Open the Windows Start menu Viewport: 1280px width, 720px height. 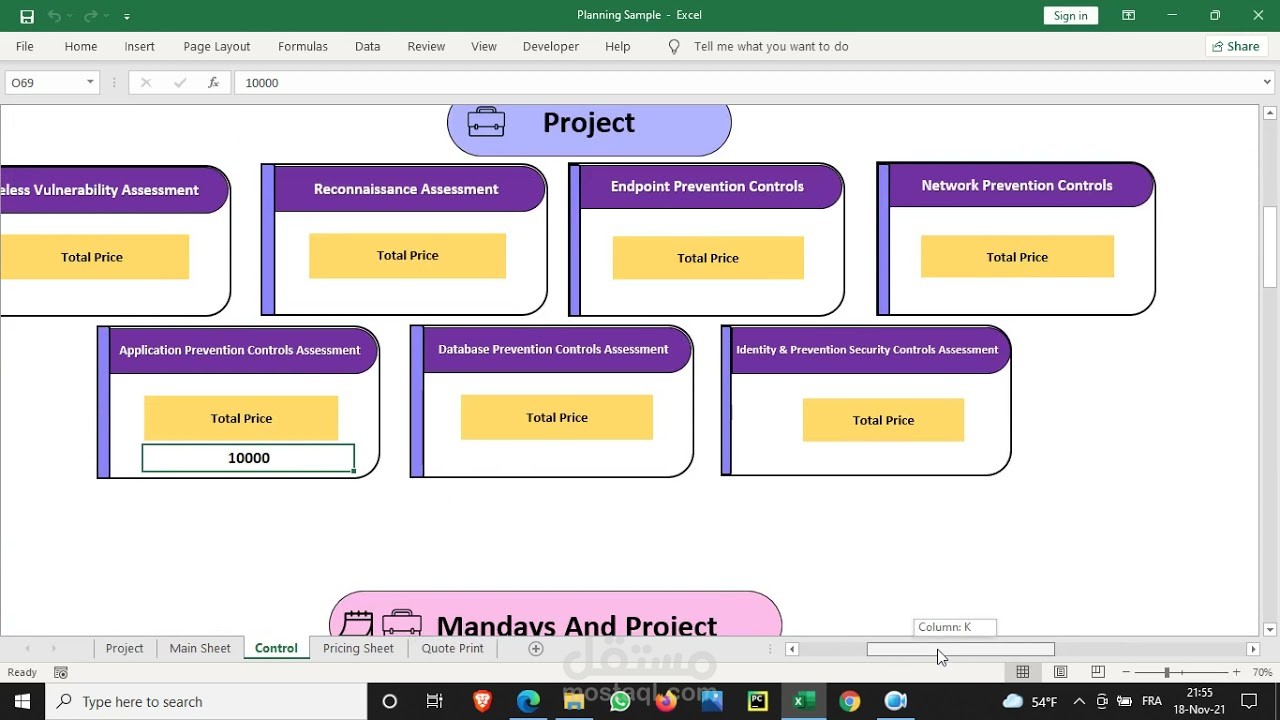point(22,701)
